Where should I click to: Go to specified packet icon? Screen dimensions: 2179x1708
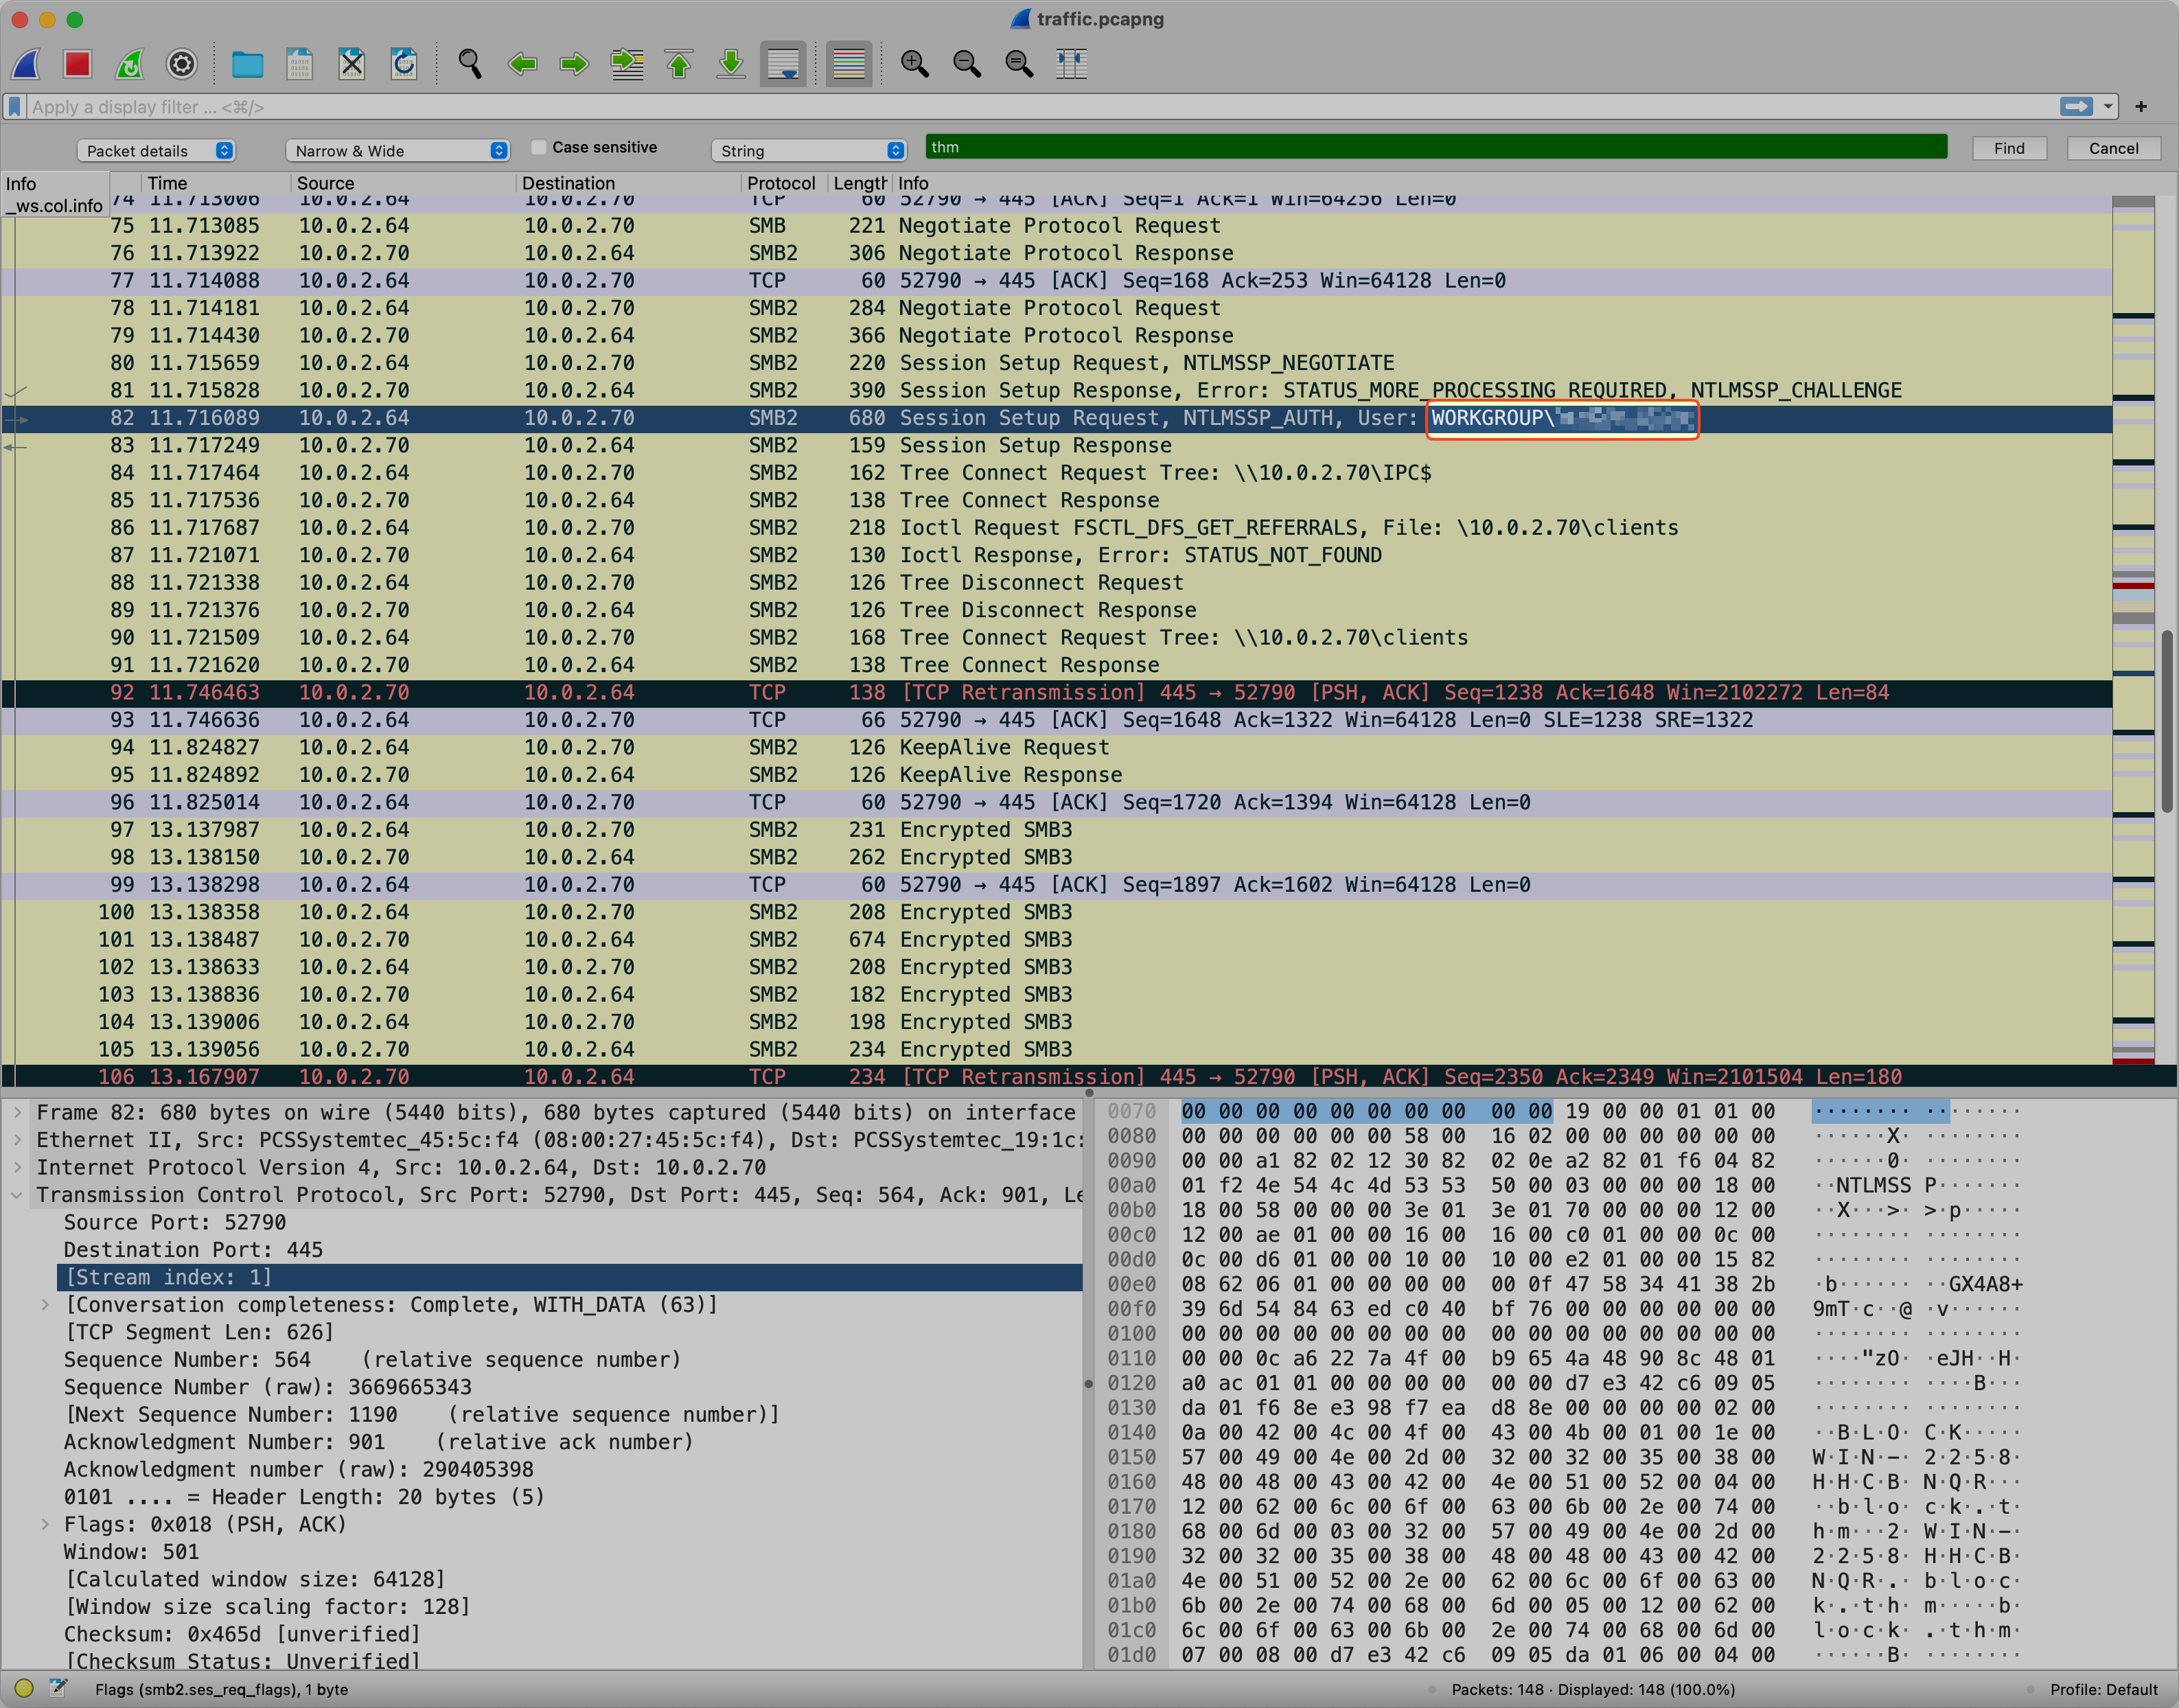[x=627, y=64]
